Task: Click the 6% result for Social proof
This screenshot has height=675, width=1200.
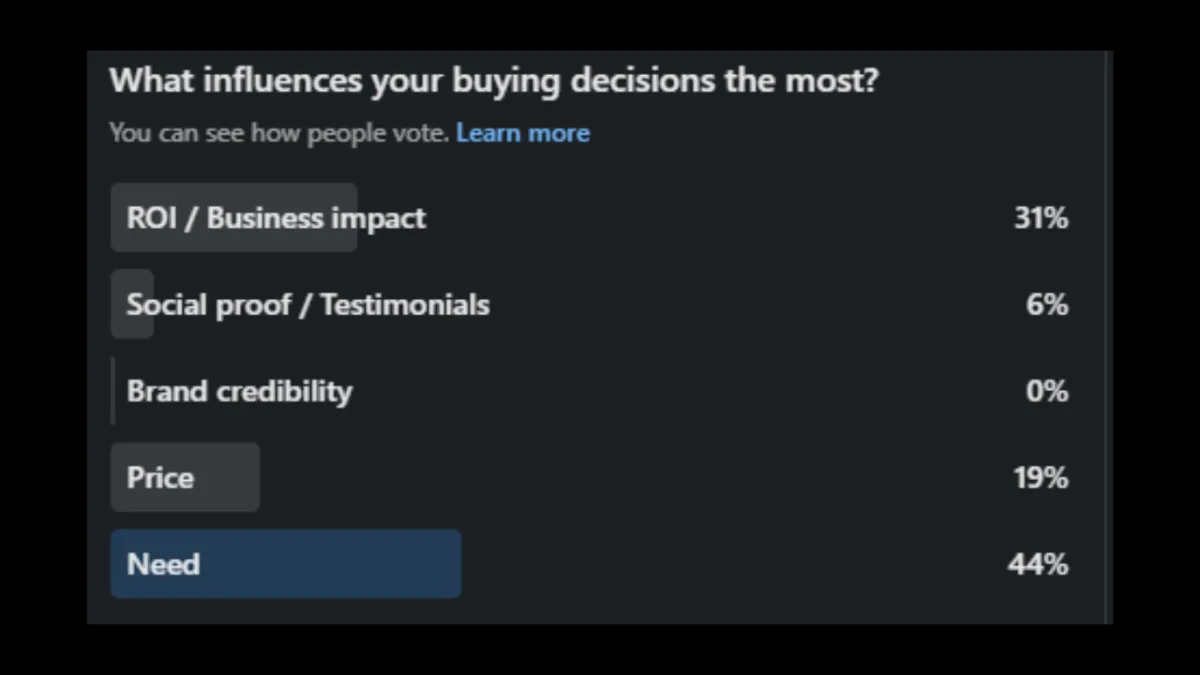Action: coord(1047,304)
